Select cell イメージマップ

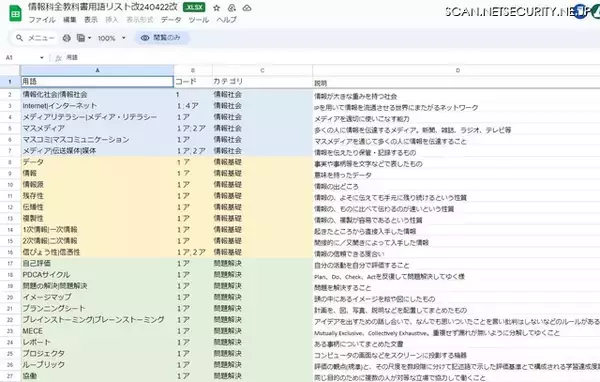click(97, 297)
